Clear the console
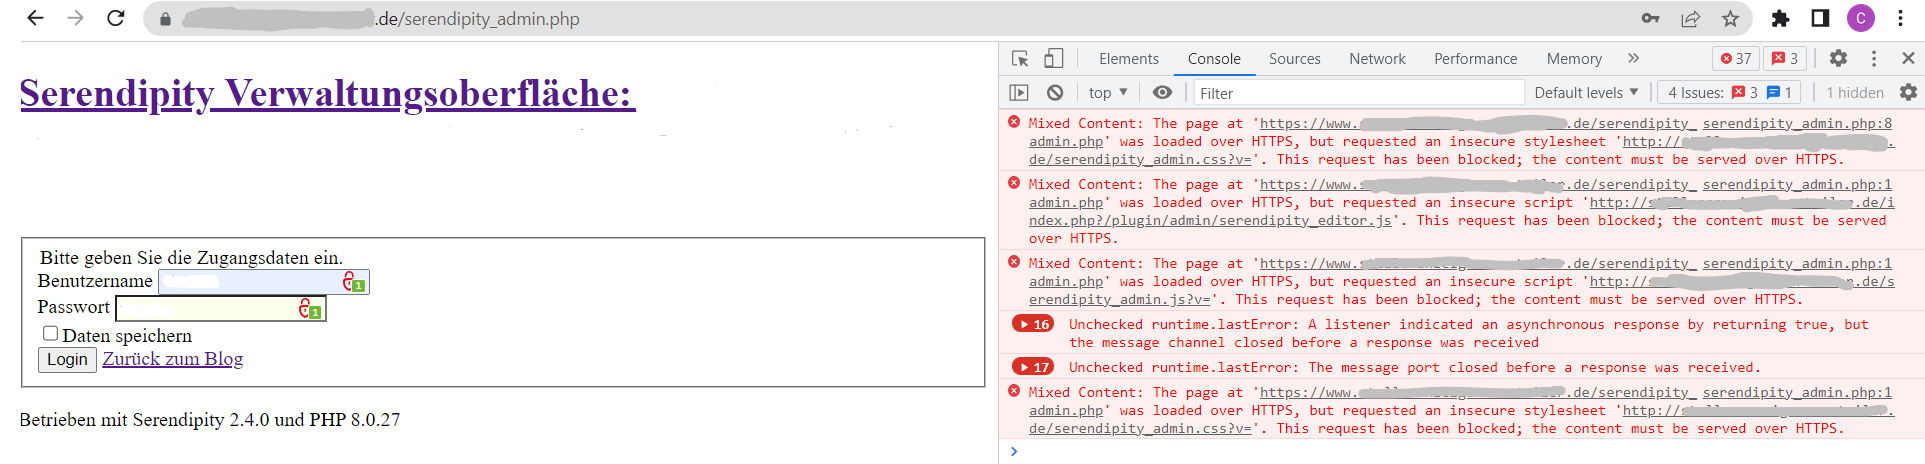 [x=1055, y=93]
